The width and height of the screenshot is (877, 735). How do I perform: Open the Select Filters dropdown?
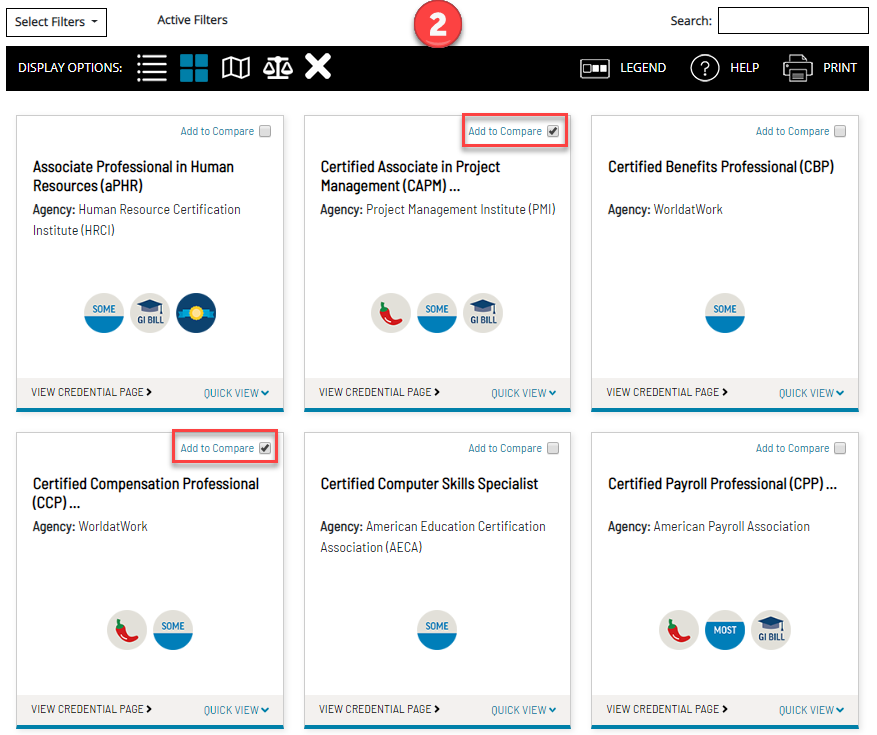pos(56,22)
